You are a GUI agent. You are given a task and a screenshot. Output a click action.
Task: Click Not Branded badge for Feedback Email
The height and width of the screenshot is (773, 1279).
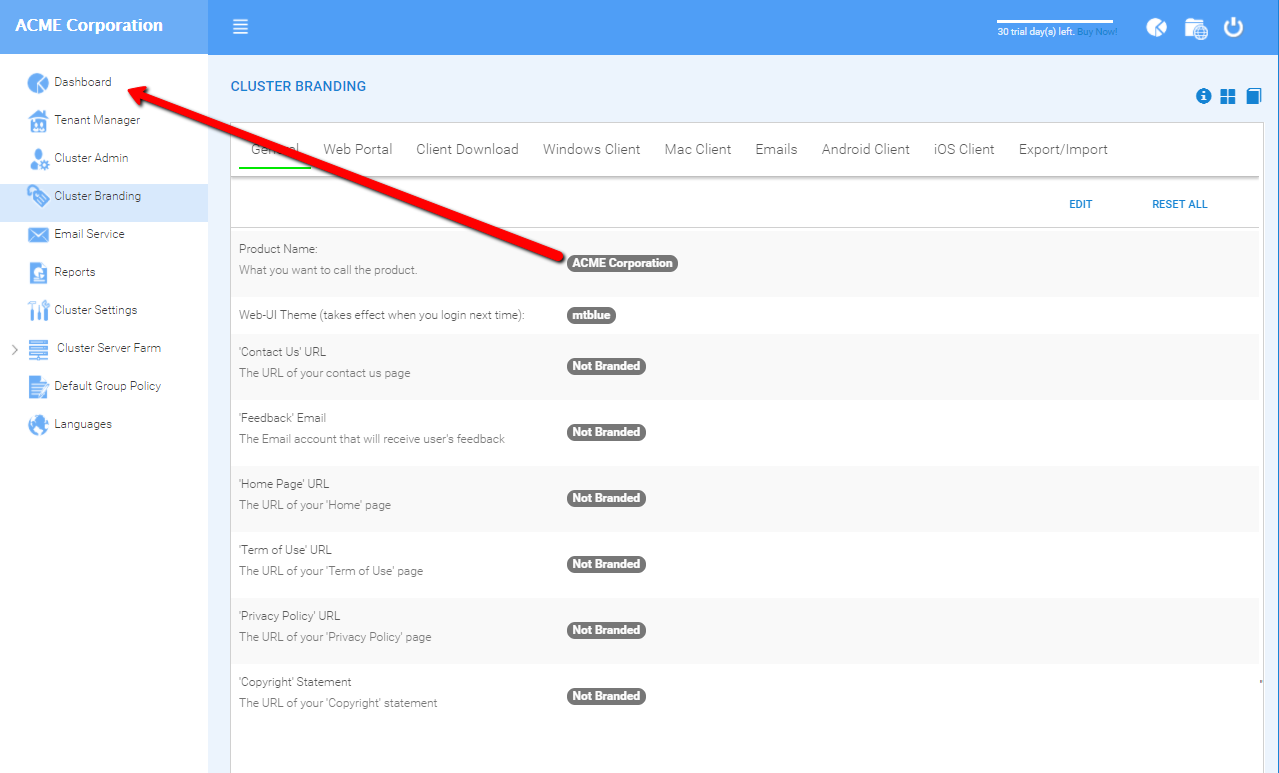coord(606,432)
